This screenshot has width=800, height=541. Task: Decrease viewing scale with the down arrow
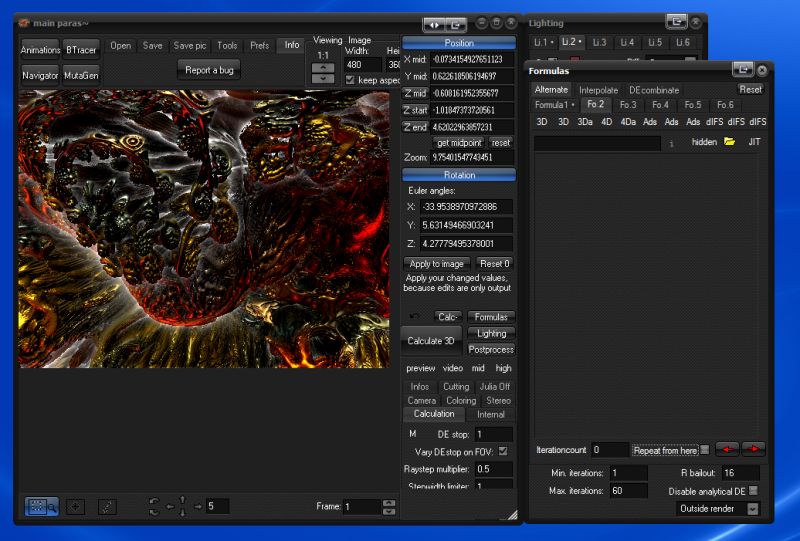(x=323, y=79)
